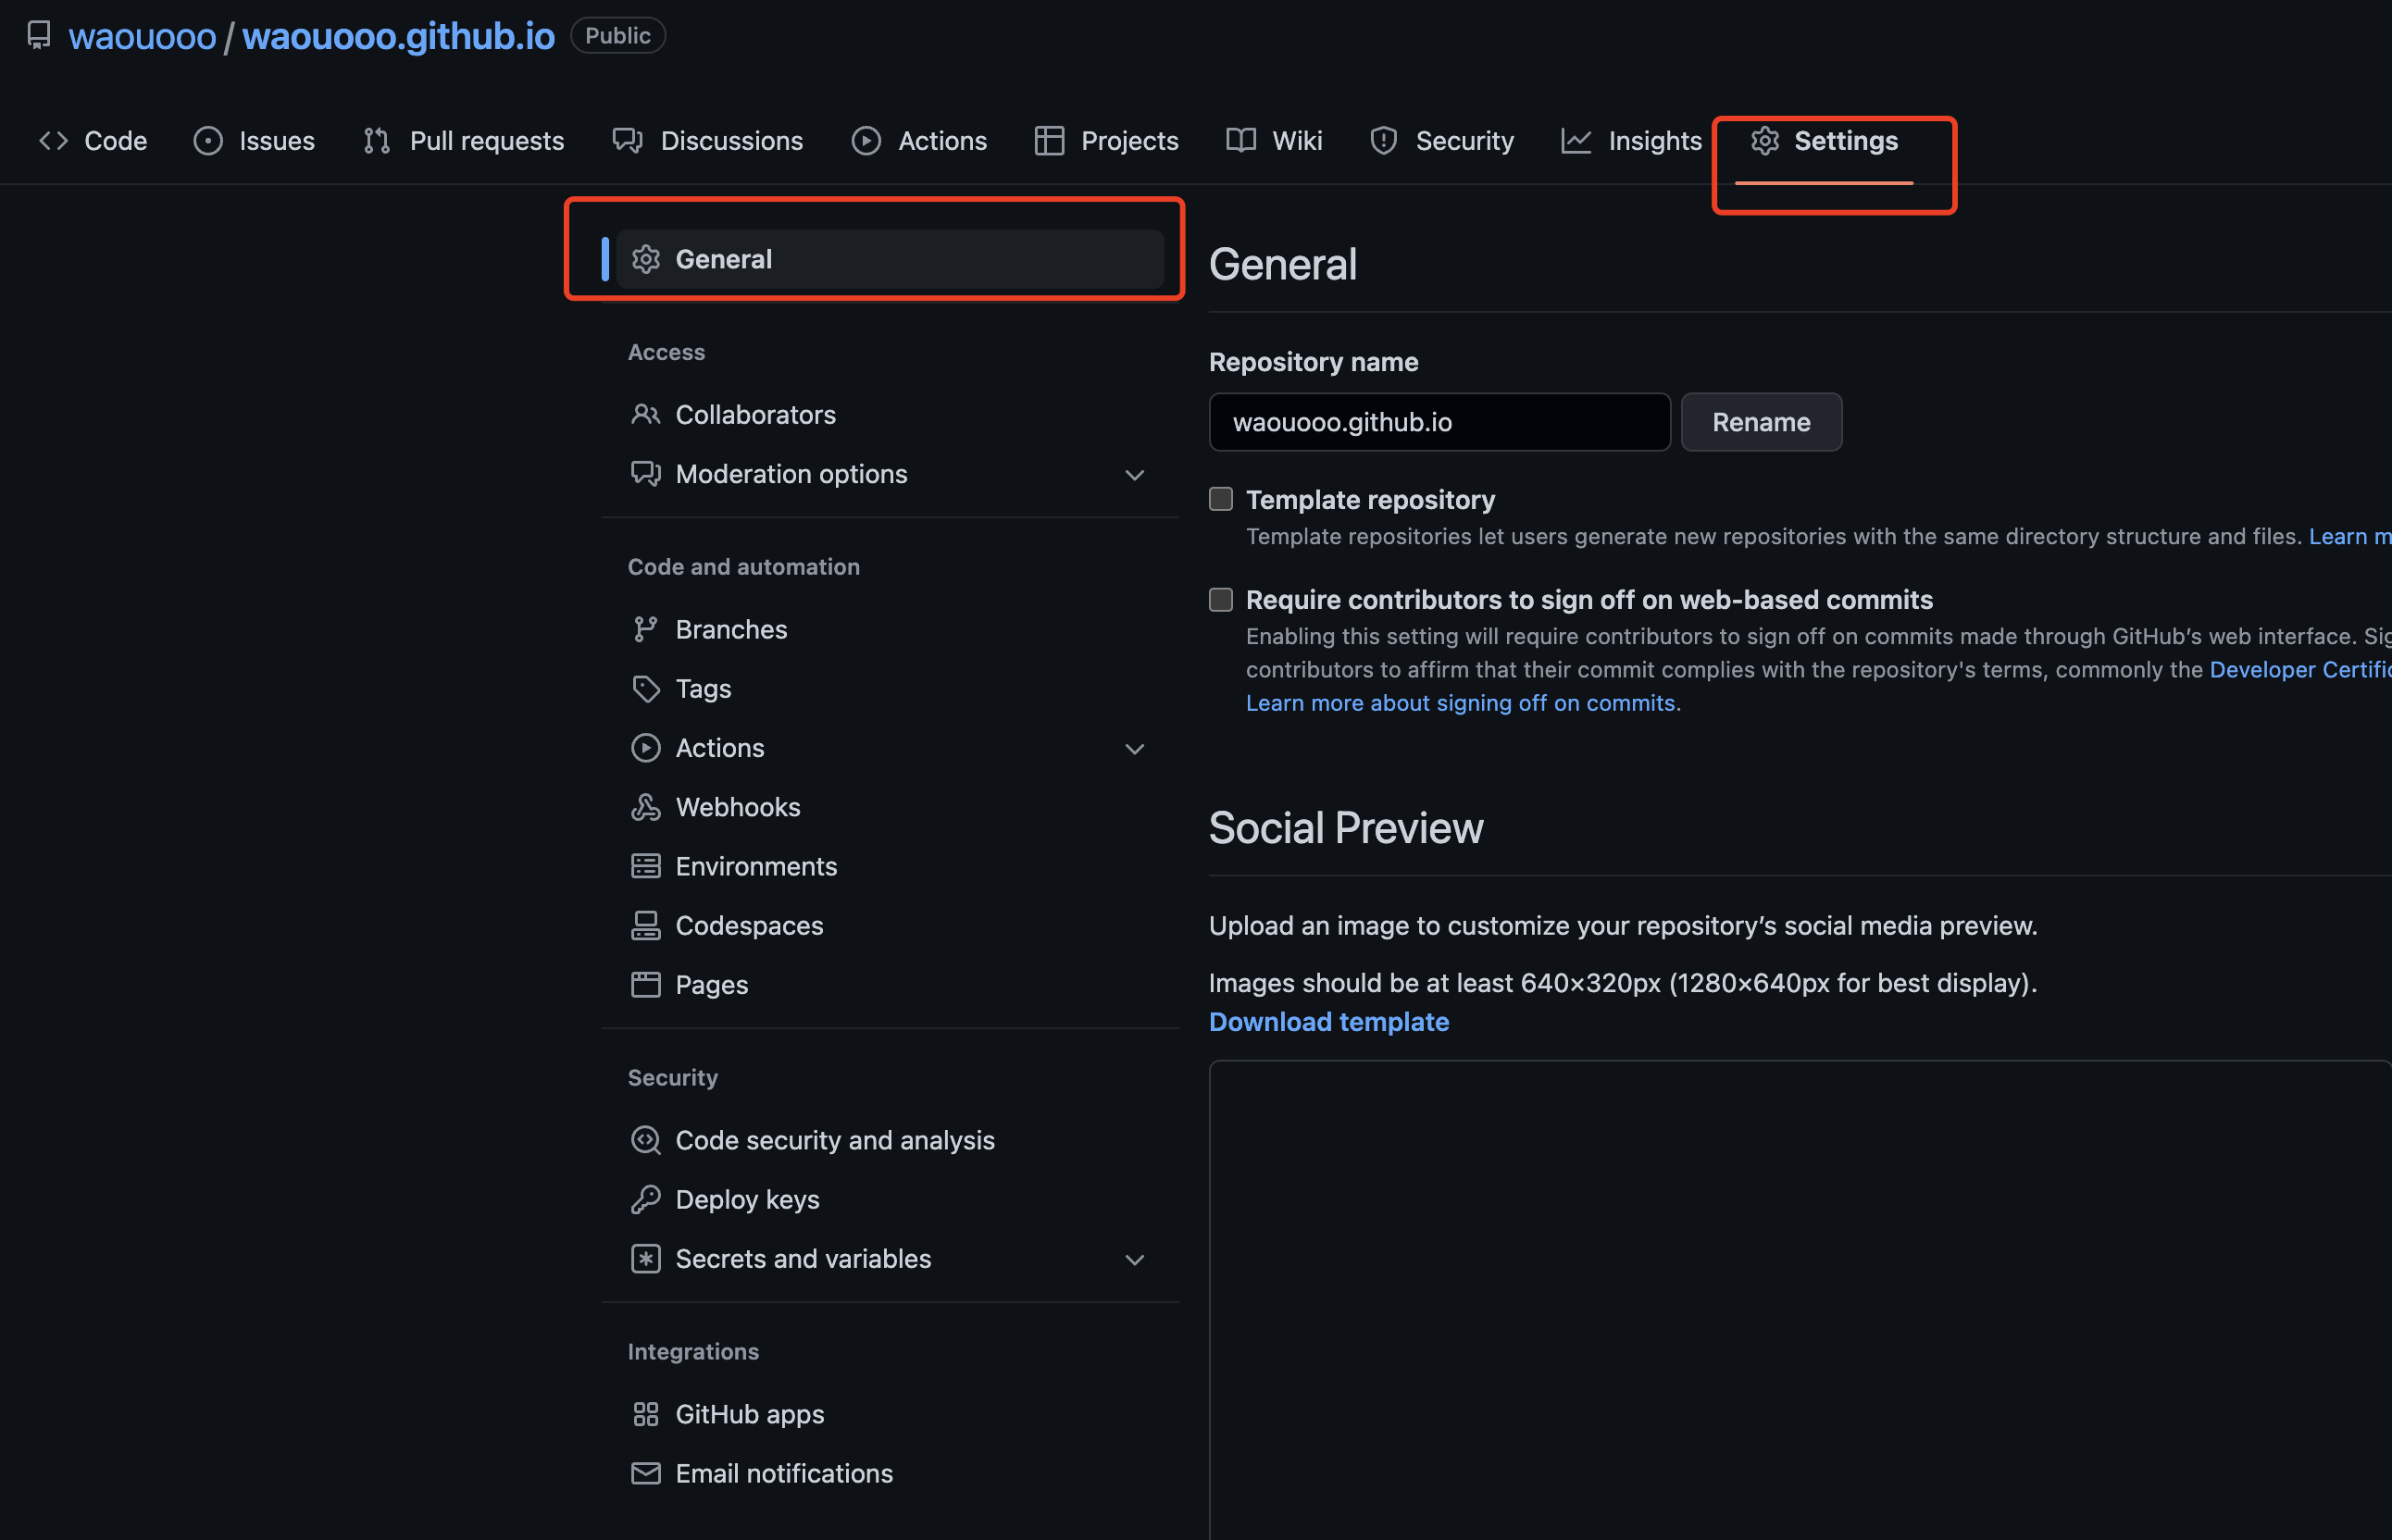This screenshot has width=2392, height=1540.
Task: Enable the Template repository checkbox
Action: [x=1220, y=499]
